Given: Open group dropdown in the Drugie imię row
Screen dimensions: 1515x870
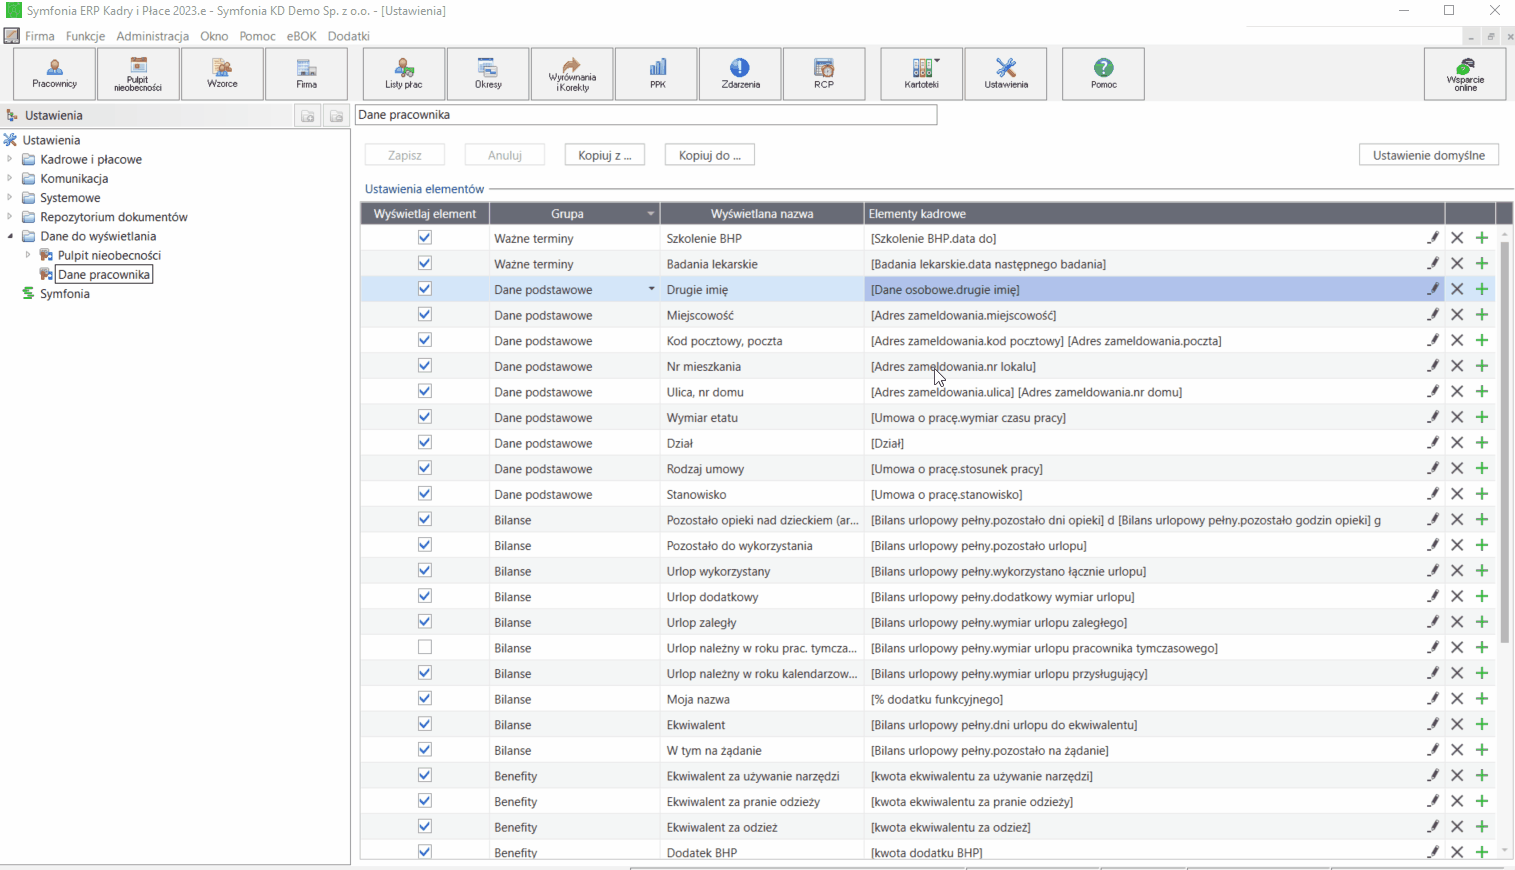Looking at the screenshot, I should pyautogui.click(x=651, y=289).
